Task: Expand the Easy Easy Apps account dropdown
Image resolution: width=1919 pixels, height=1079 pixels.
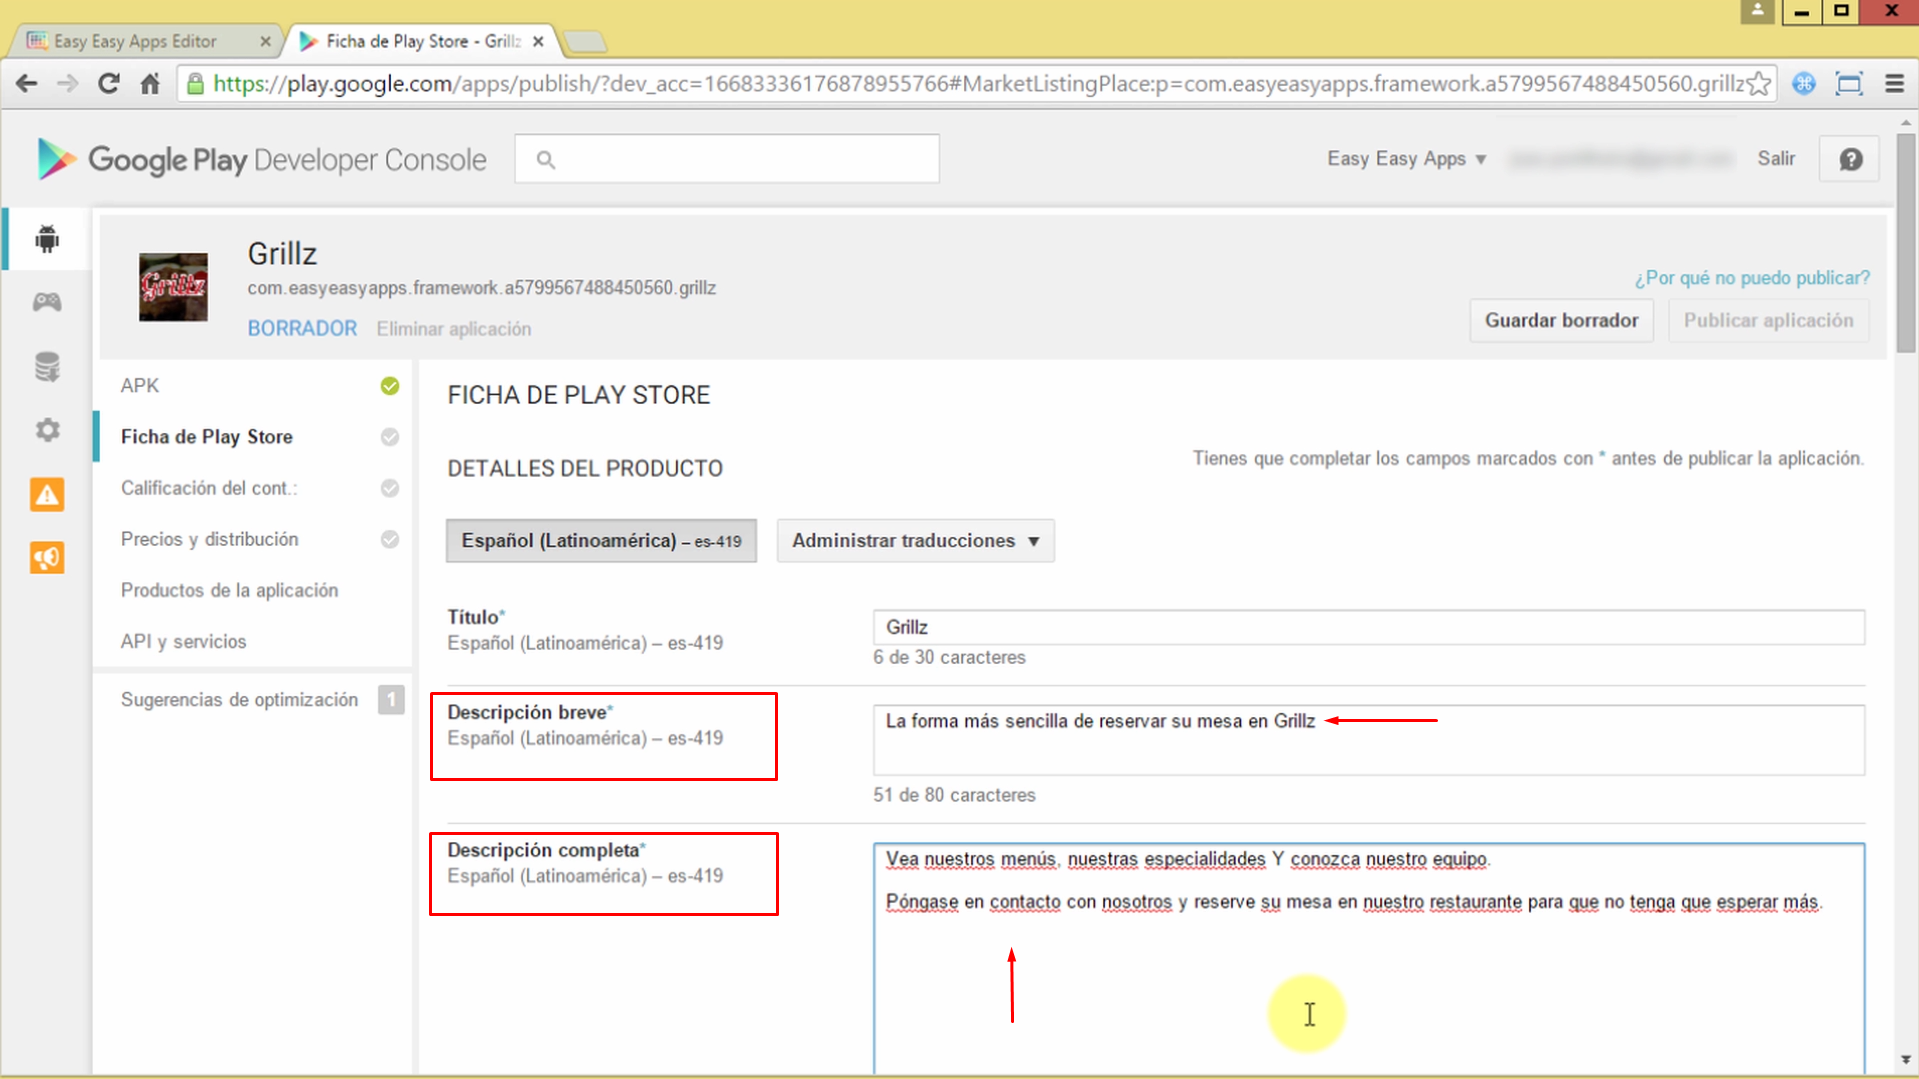Action: 1404,158
